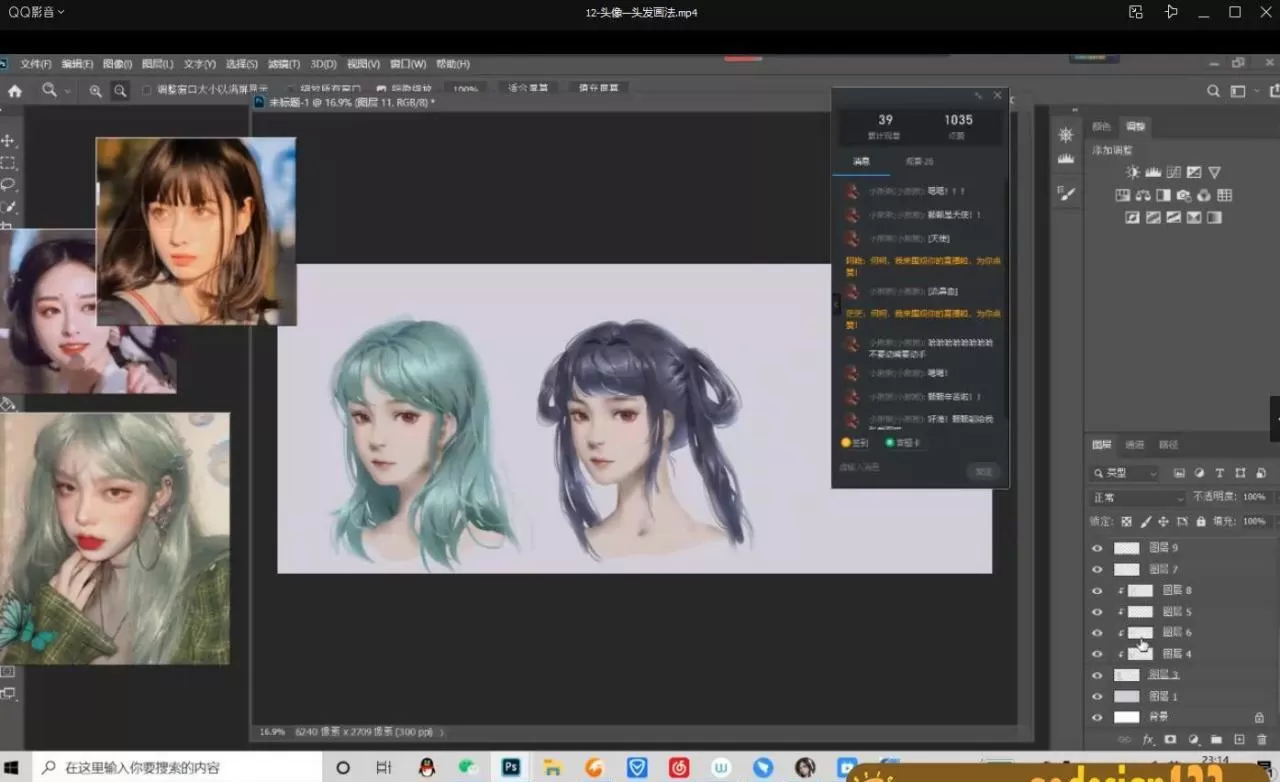Click the layer style fx icon

[x=1147, y=740]
